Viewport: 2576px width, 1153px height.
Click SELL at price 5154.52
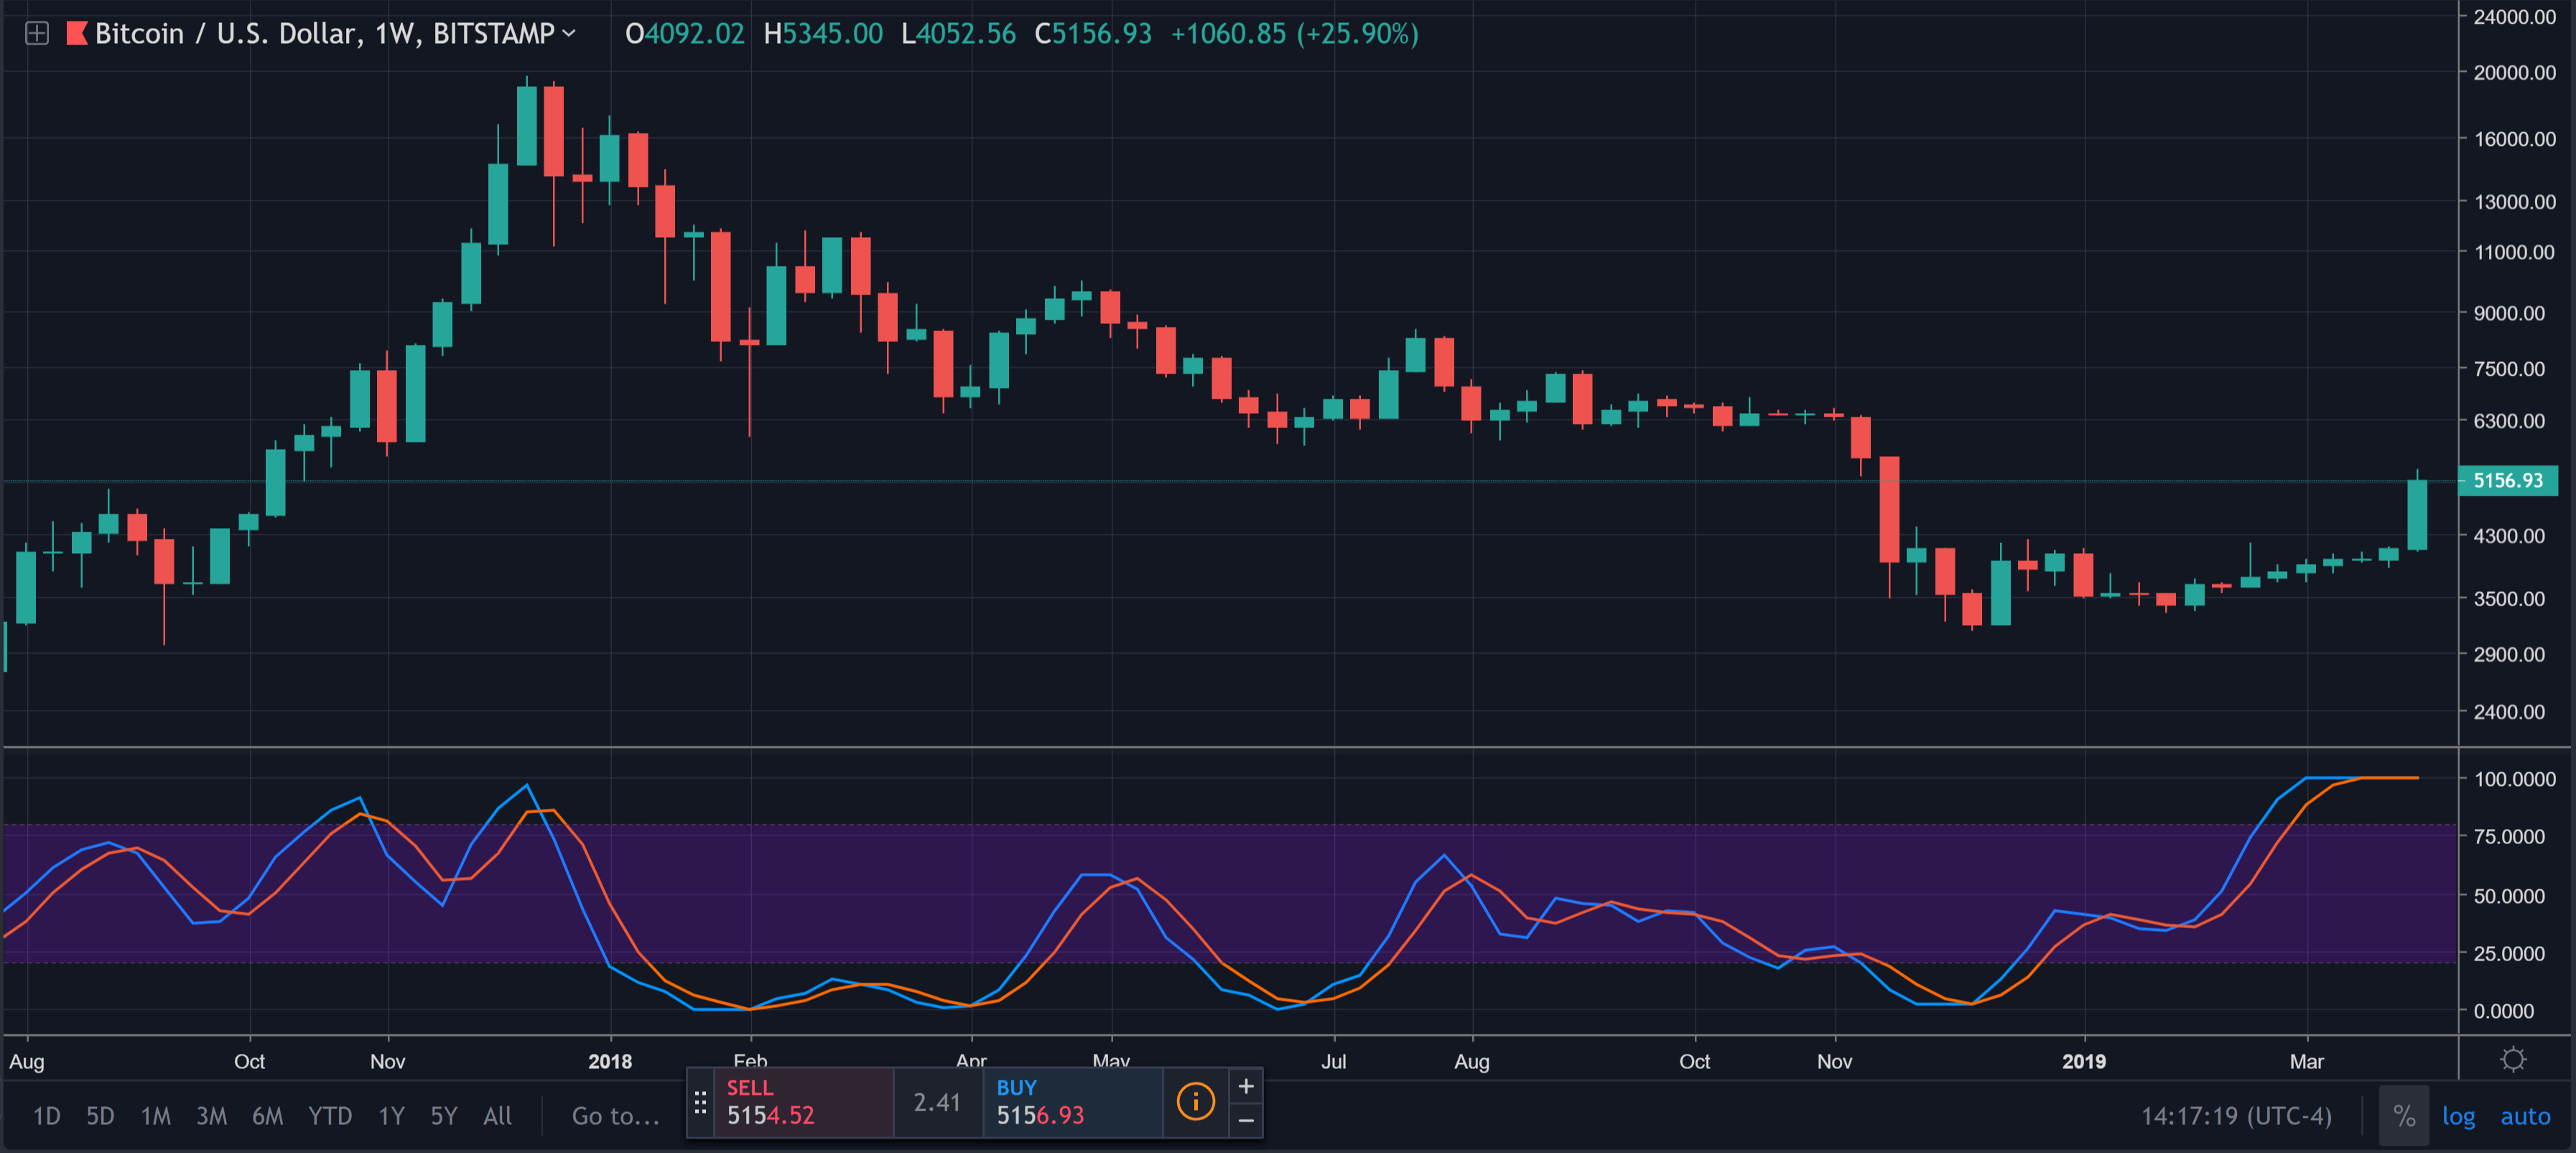[790, 1101]
